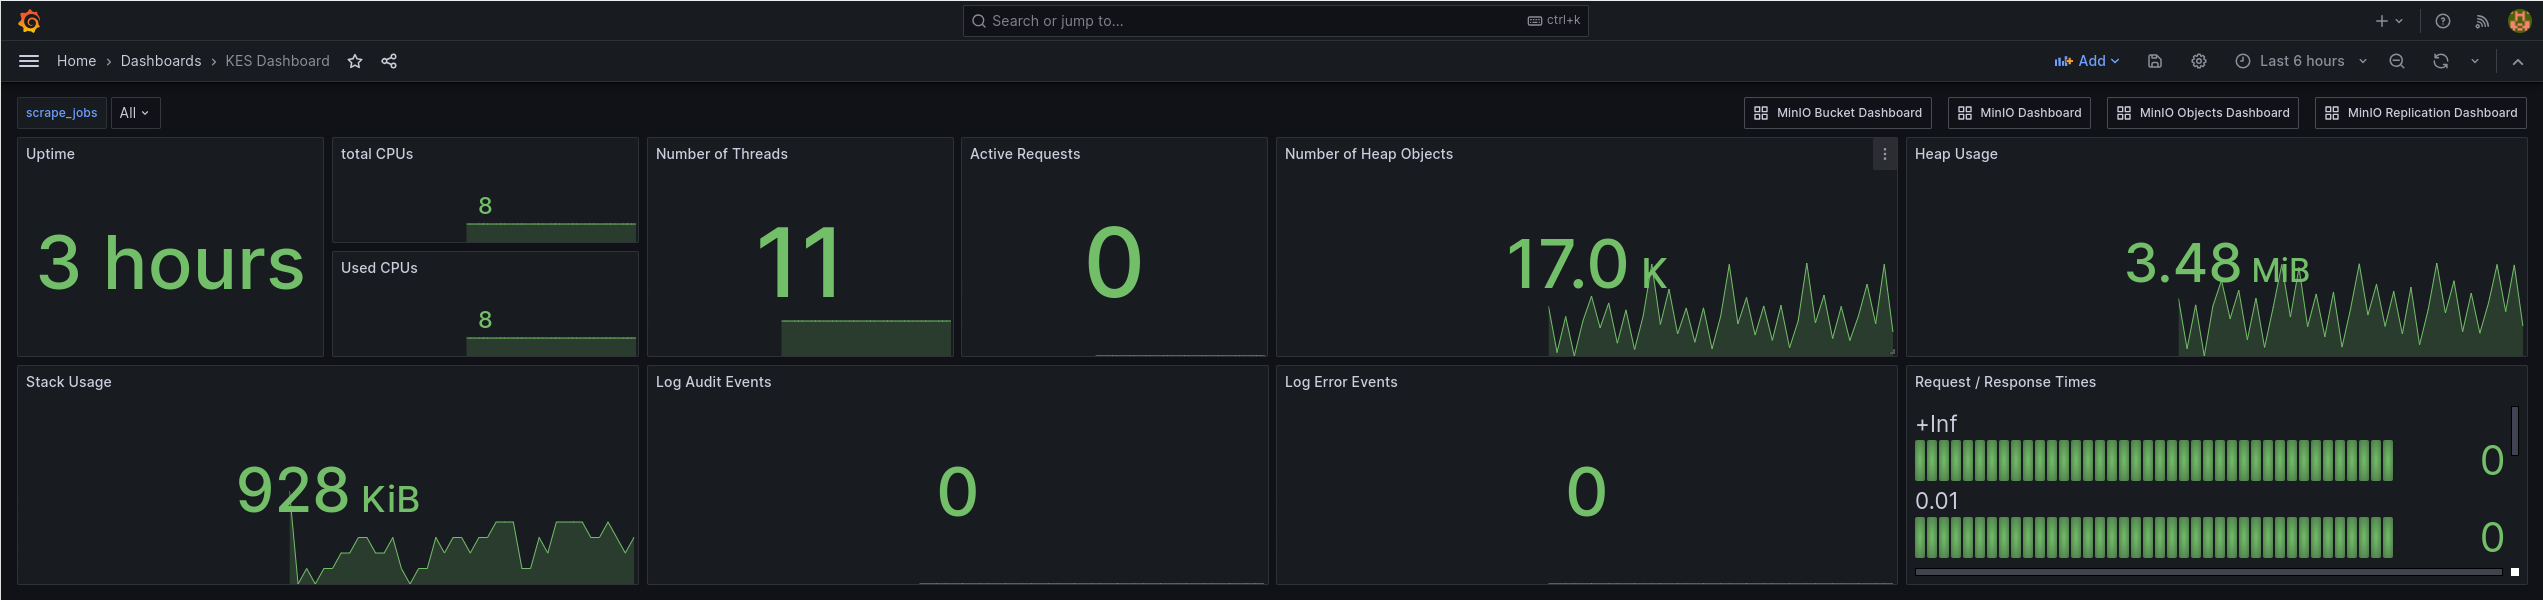This screenshot has width=2543, height=600.
Task: Expand the scrape_jobs All dropdown
Action: point(135,113)
